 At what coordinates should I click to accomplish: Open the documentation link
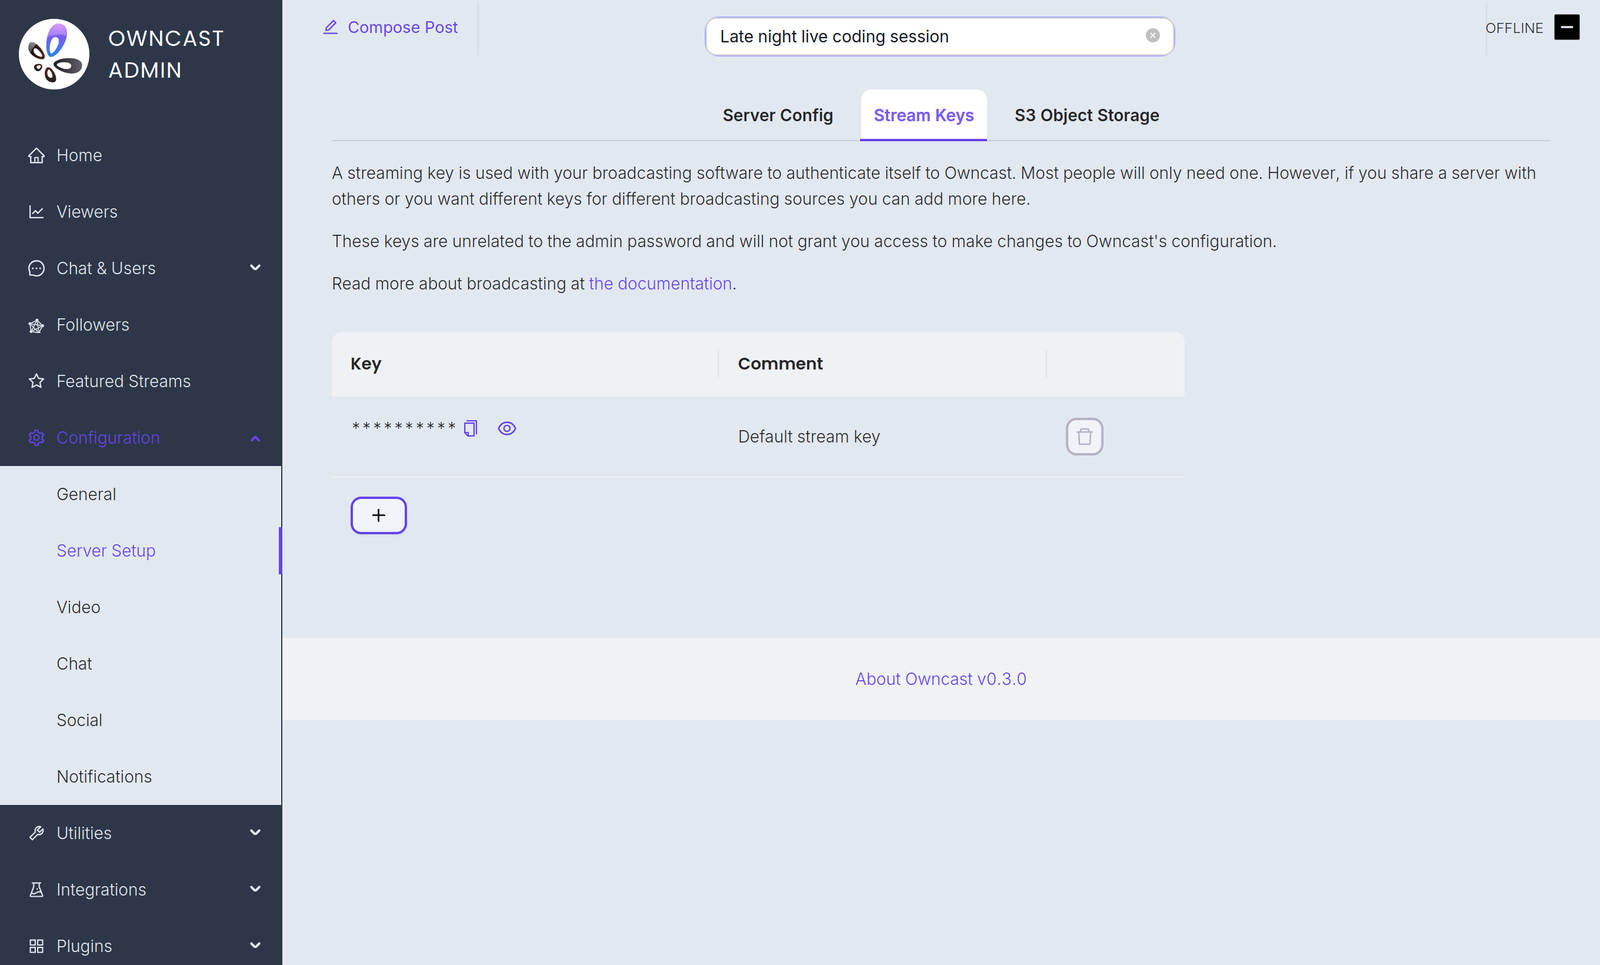click(x=660, y=284)
